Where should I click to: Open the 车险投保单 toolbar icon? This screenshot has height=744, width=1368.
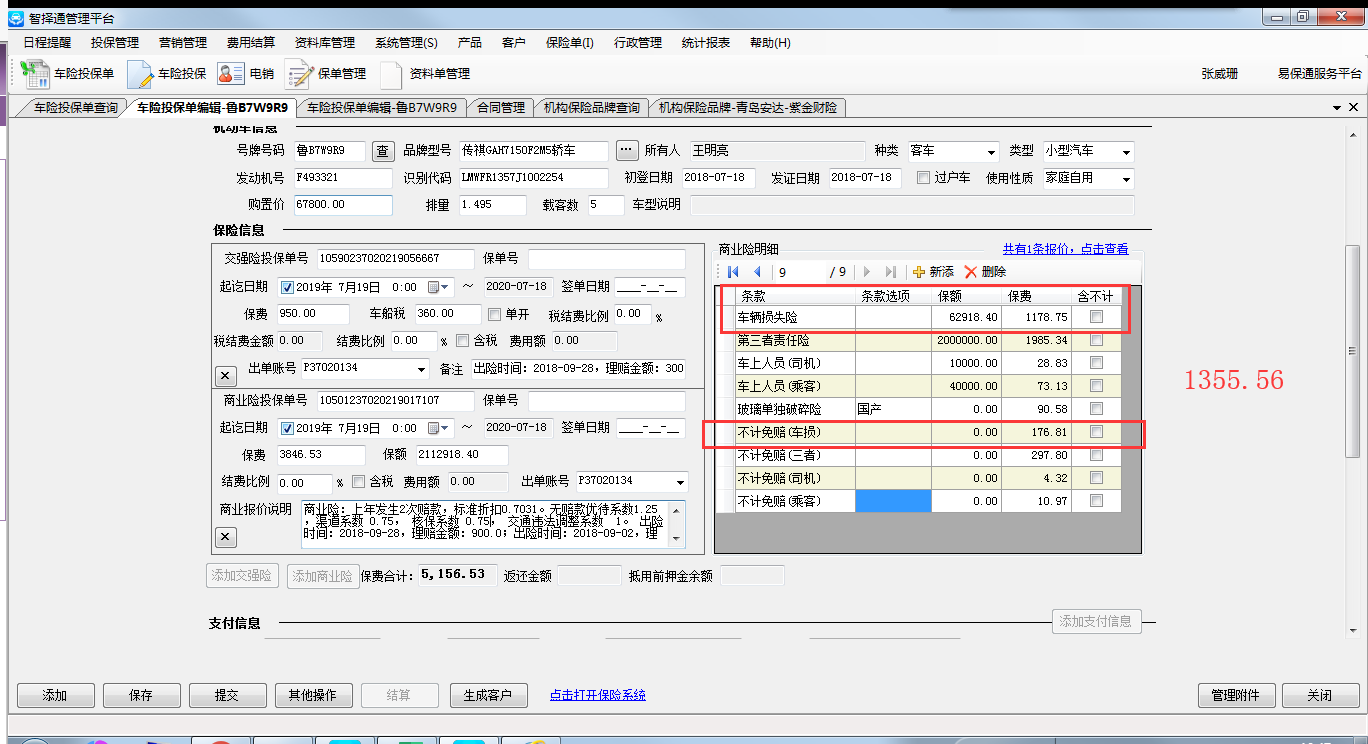point(35,74)
